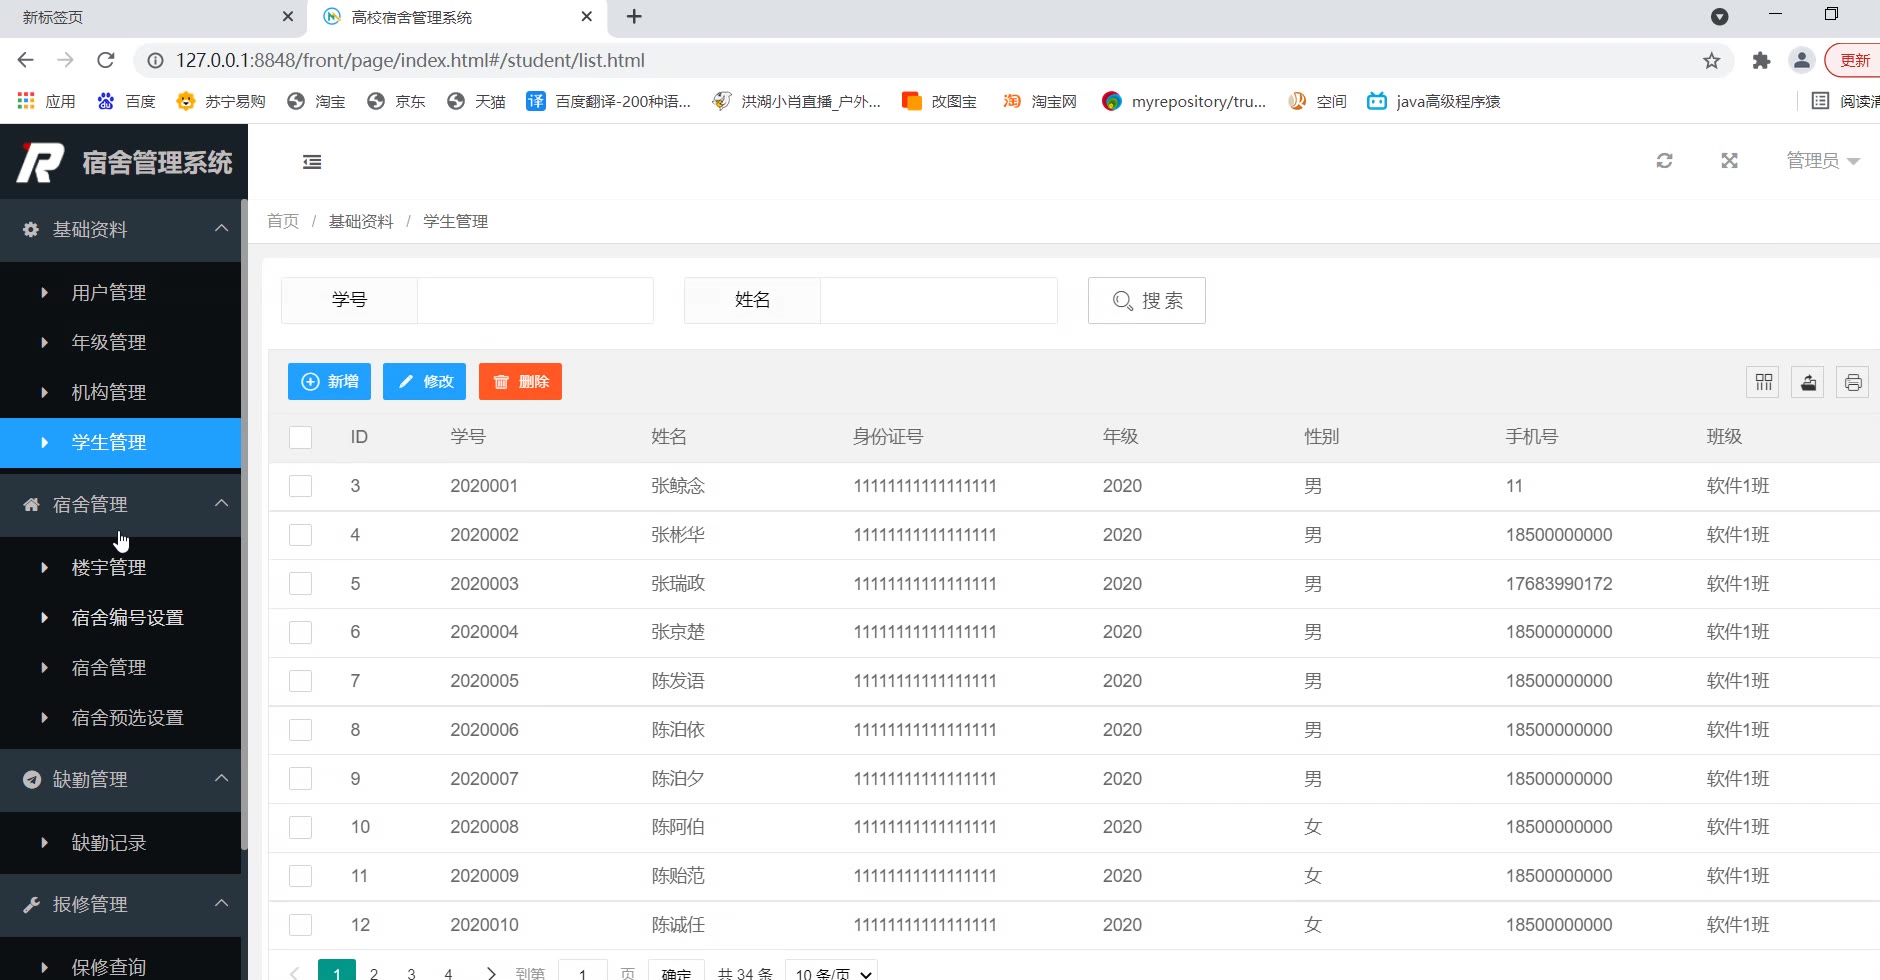
Task: Collapse the 宿舍管理 menu group
Action: pyautogui.click(x=120, y=505)
